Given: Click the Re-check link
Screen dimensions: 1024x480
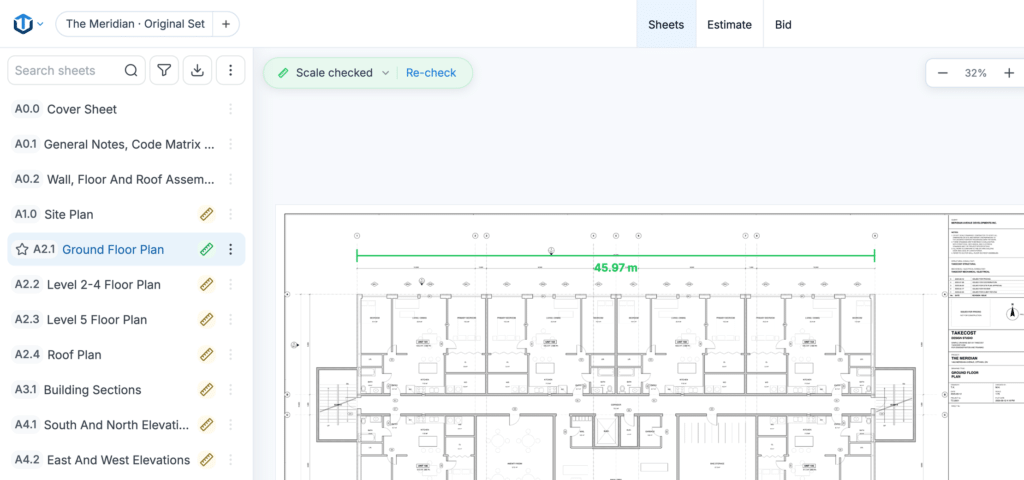Looking at the screenshot, I should click(431, 72).
